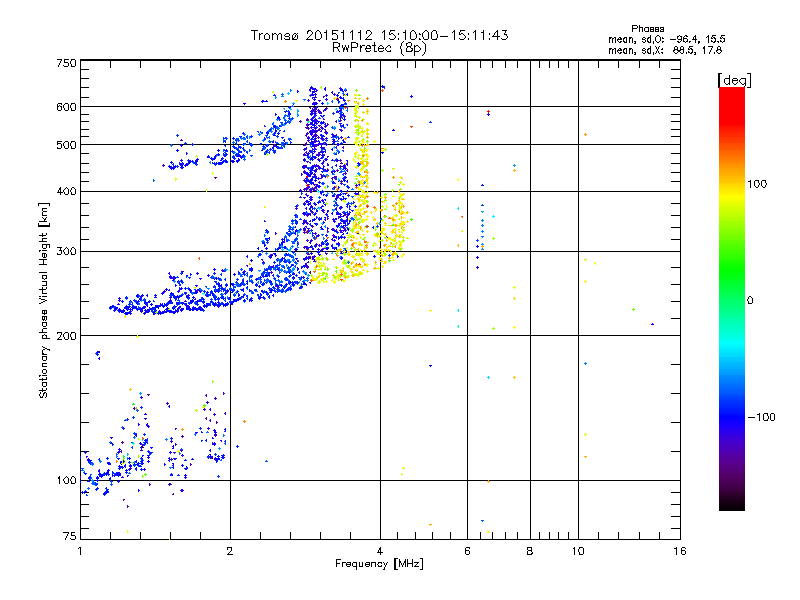
Task: Click the y-axis tick label '500'
Action: pos(66,145)
